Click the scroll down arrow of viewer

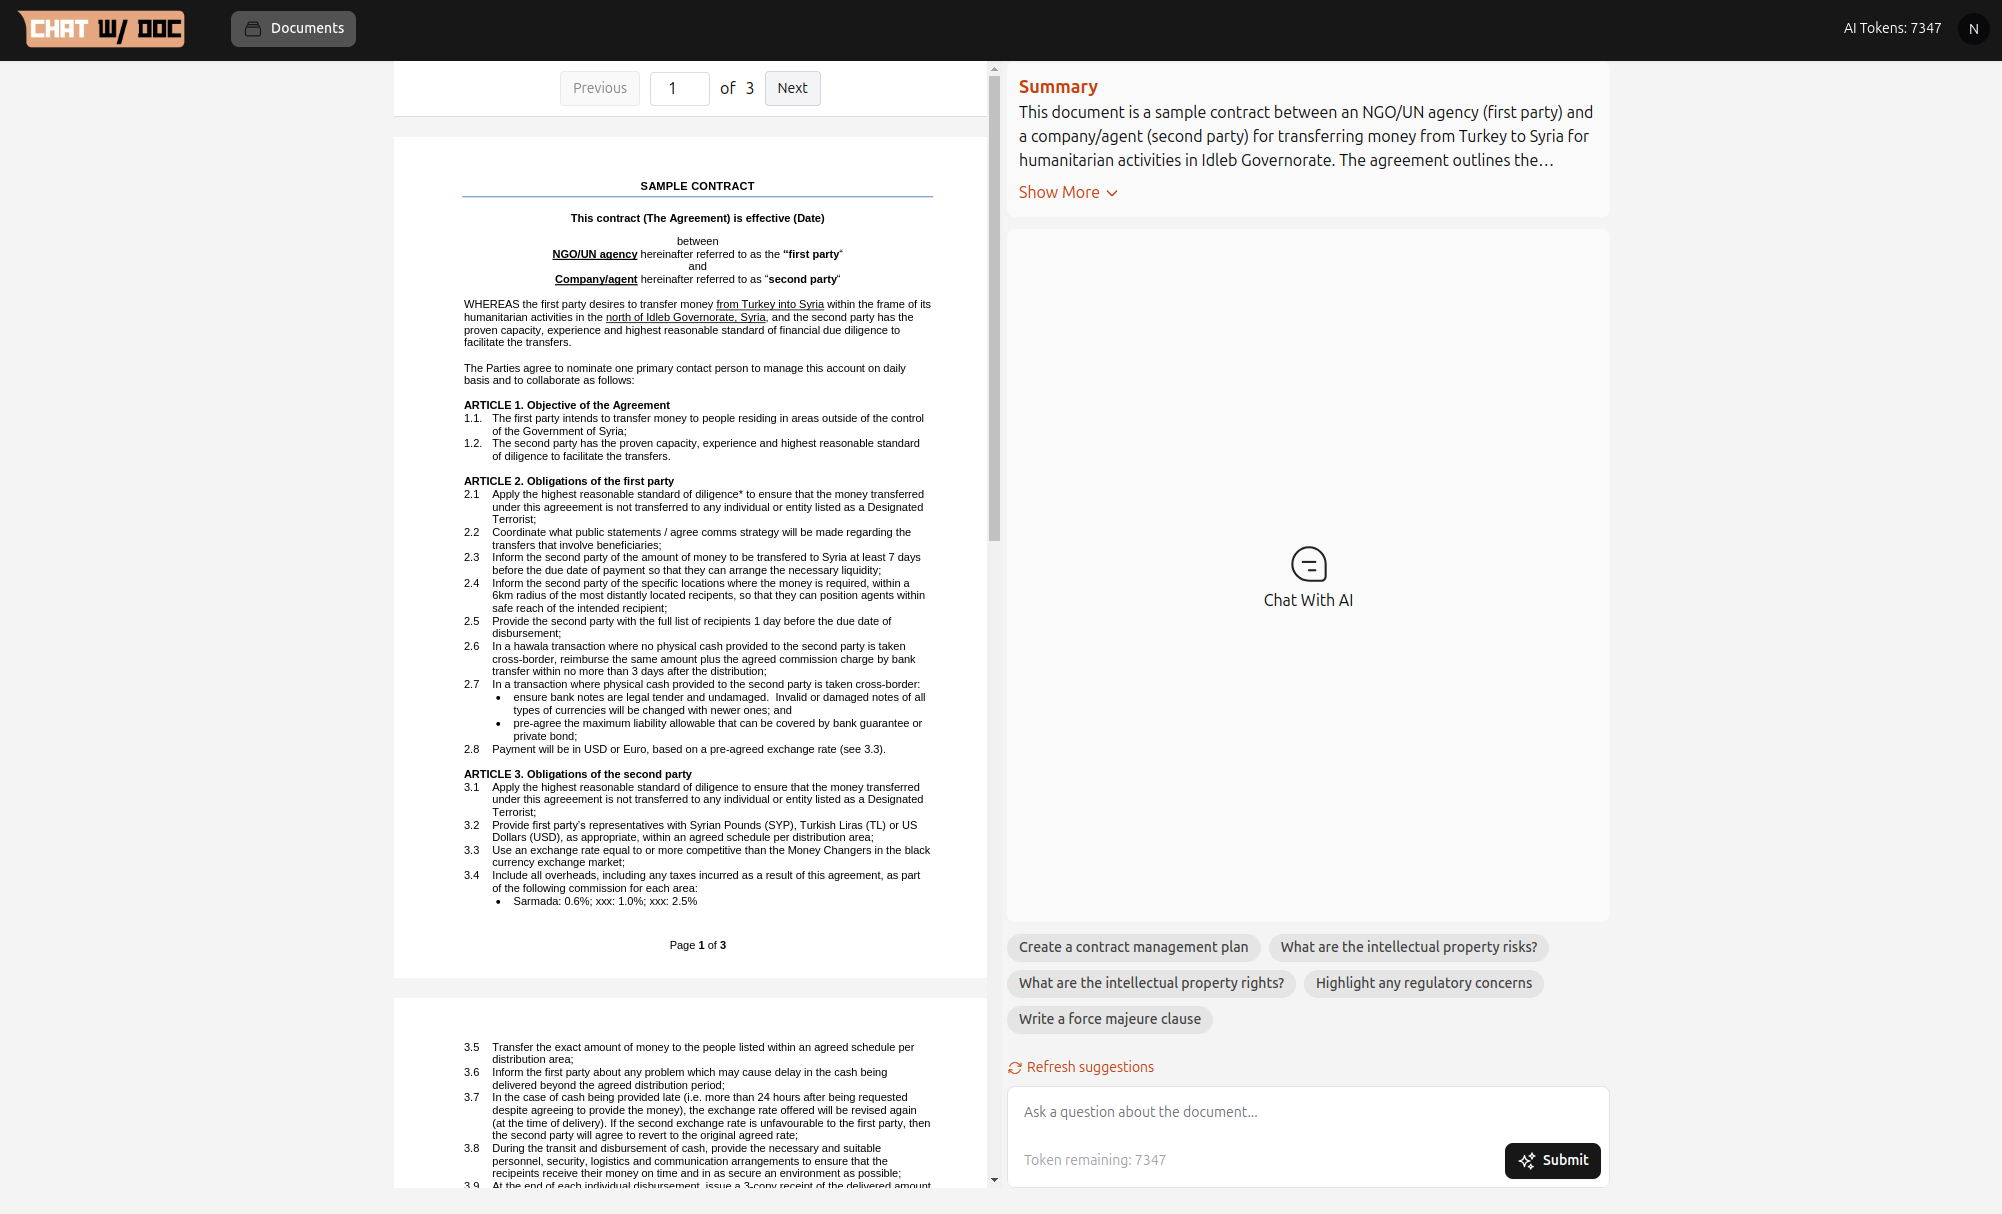pyautogui.click(x=994, y=1180)
